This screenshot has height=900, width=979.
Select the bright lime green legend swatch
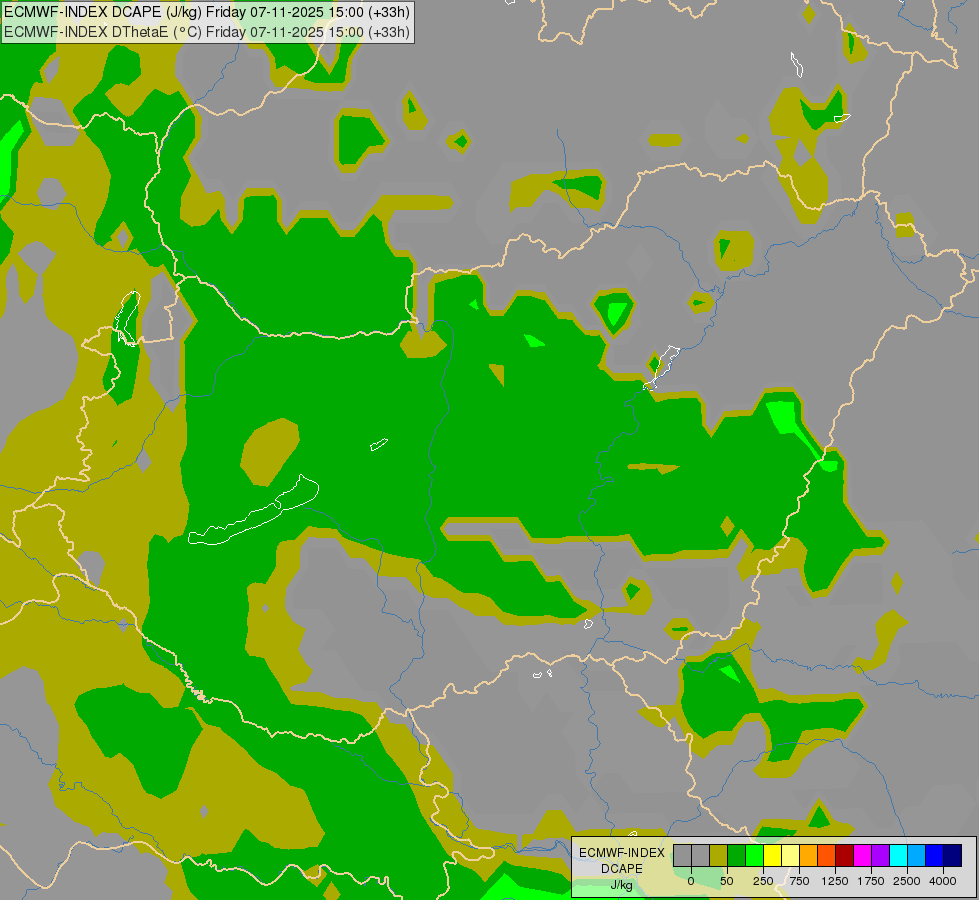tap(755, 855)
